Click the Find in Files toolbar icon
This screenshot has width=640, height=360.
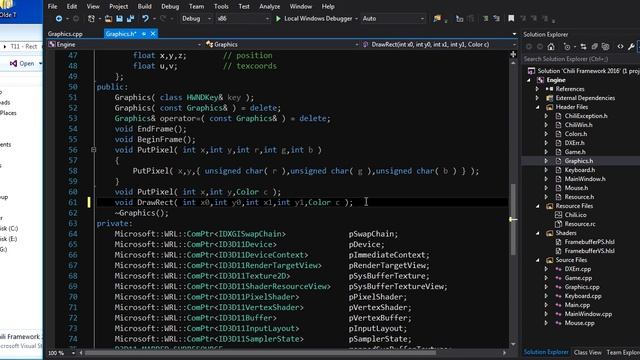437,19
